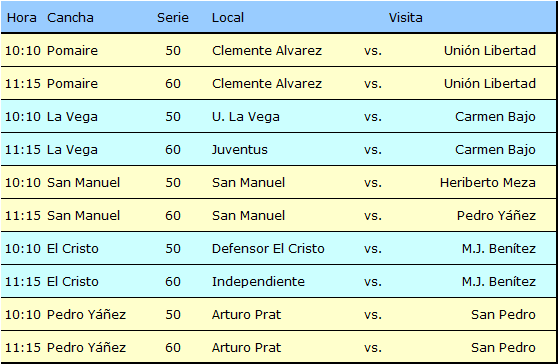Select Clemente Alvarez in the 10:10 Pomaire row
The height and width of the screenshot is (364, 558).
[x=267, y=51]
